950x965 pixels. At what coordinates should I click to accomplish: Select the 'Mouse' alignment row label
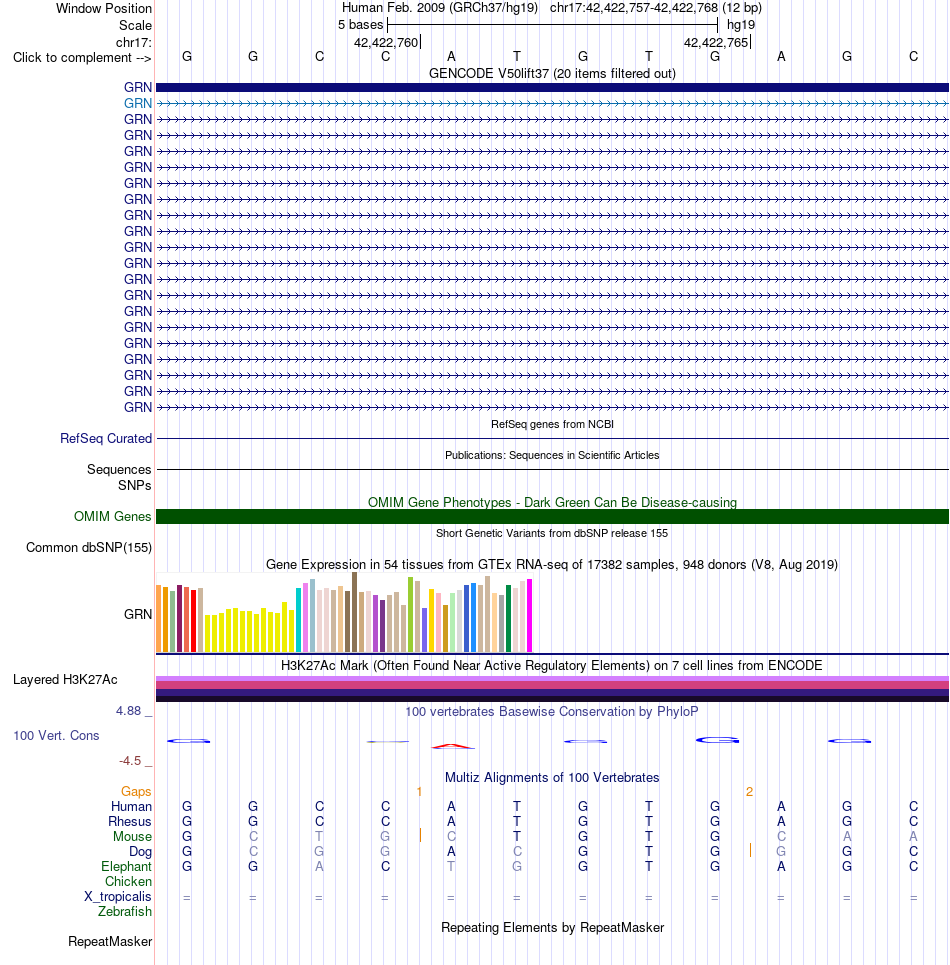[x=132, y=836]
